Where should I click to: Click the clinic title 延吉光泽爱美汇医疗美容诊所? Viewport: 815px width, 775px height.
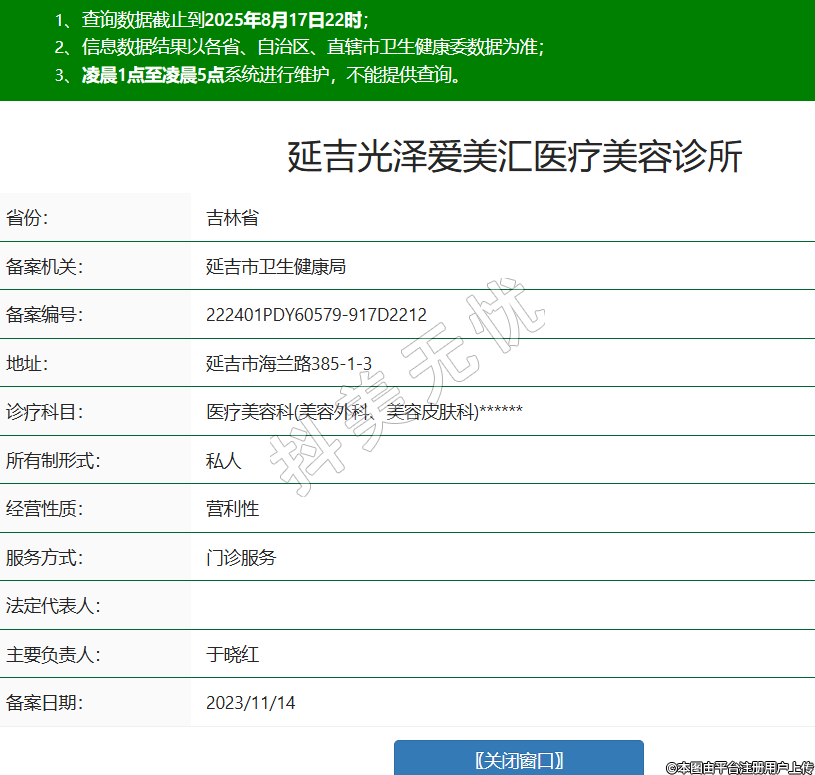[515, 158]
